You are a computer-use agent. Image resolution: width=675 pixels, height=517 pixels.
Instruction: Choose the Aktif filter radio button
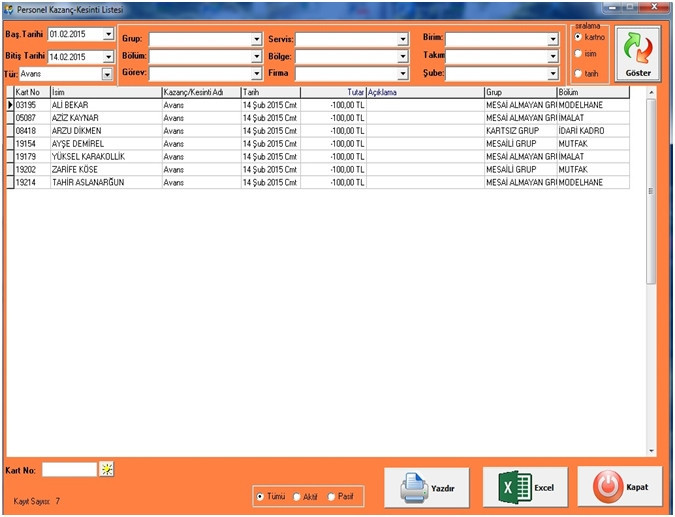tap(297, 496)
